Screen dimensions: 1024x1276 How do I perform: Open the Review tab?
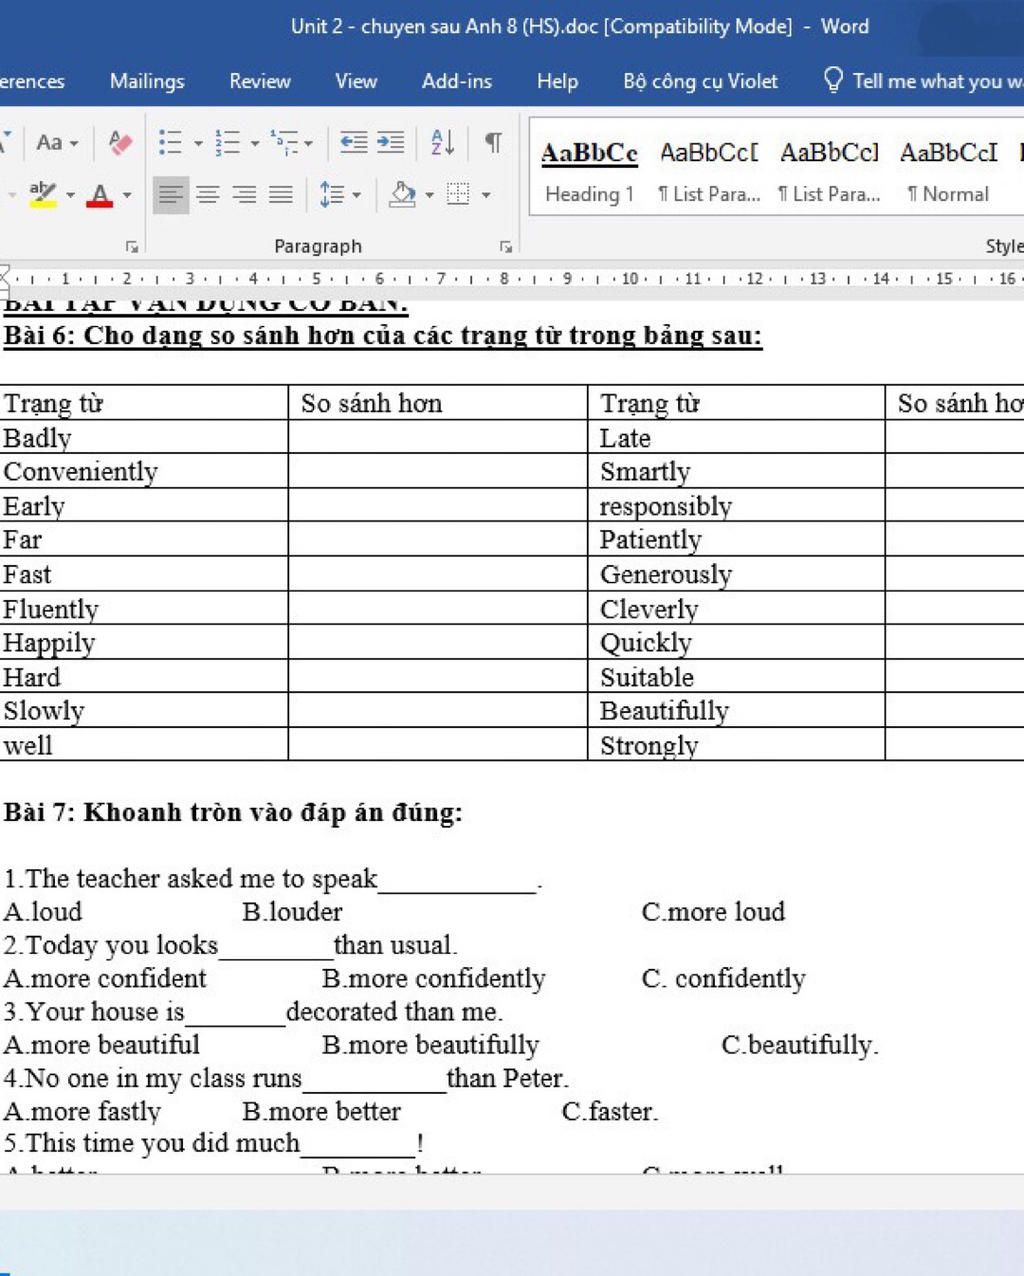[x=260, y=81]
